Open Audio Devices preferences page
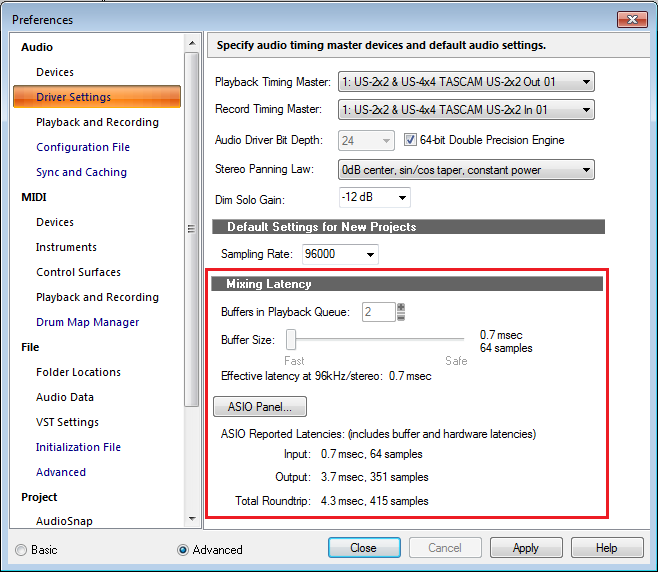Image resolution: width=658 pixels, height=572 pixels. [x=55, y=72]
